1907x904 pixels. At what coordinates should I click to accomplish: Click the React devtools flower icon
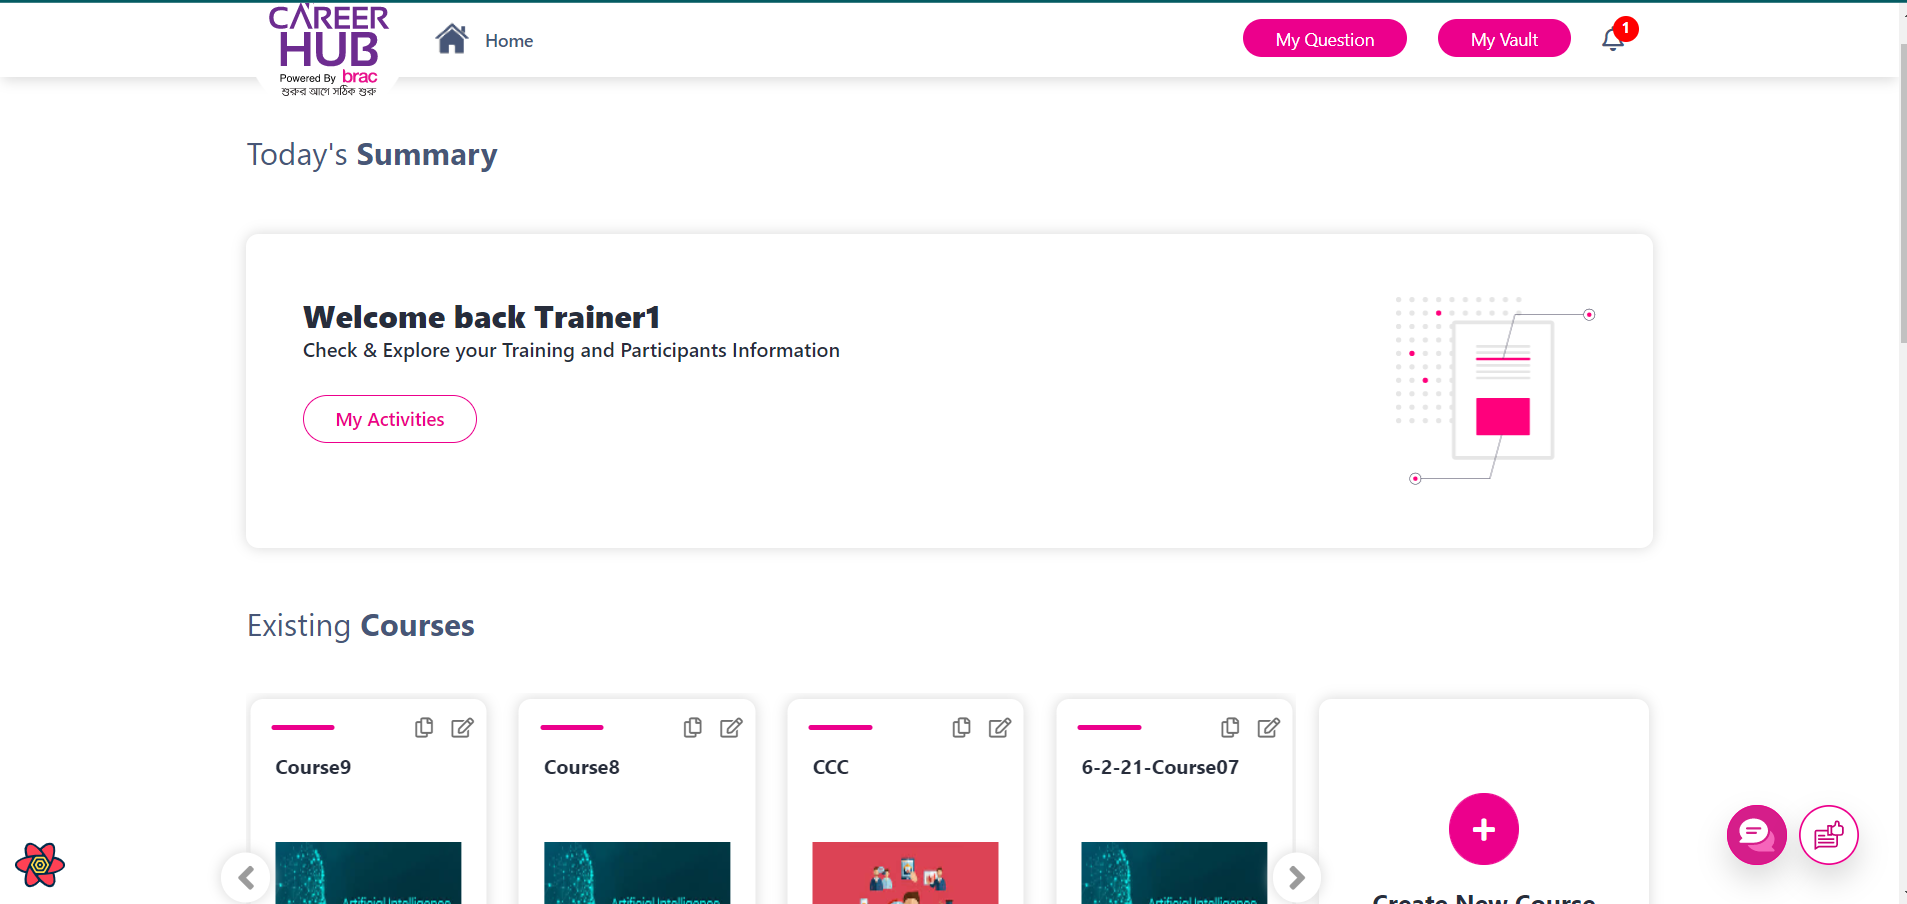point(40,864)
